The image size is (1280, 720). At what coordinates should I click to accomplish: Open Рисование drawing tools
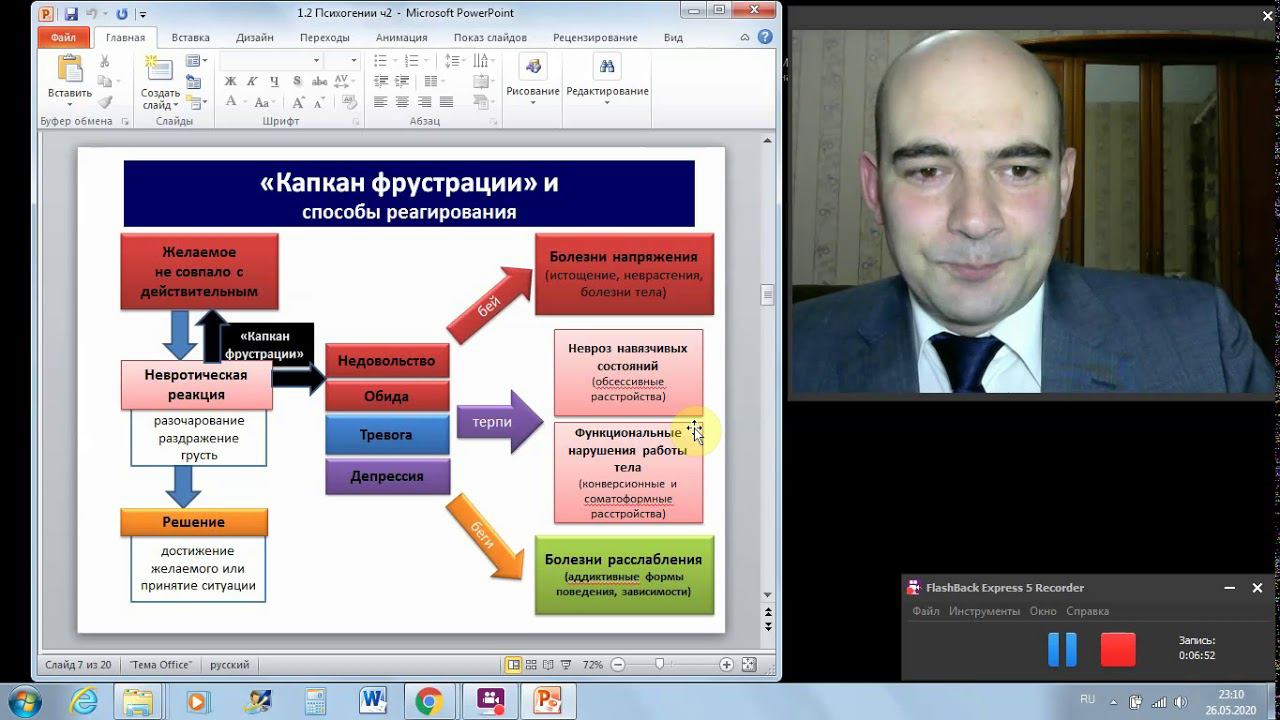pos(532,78)
